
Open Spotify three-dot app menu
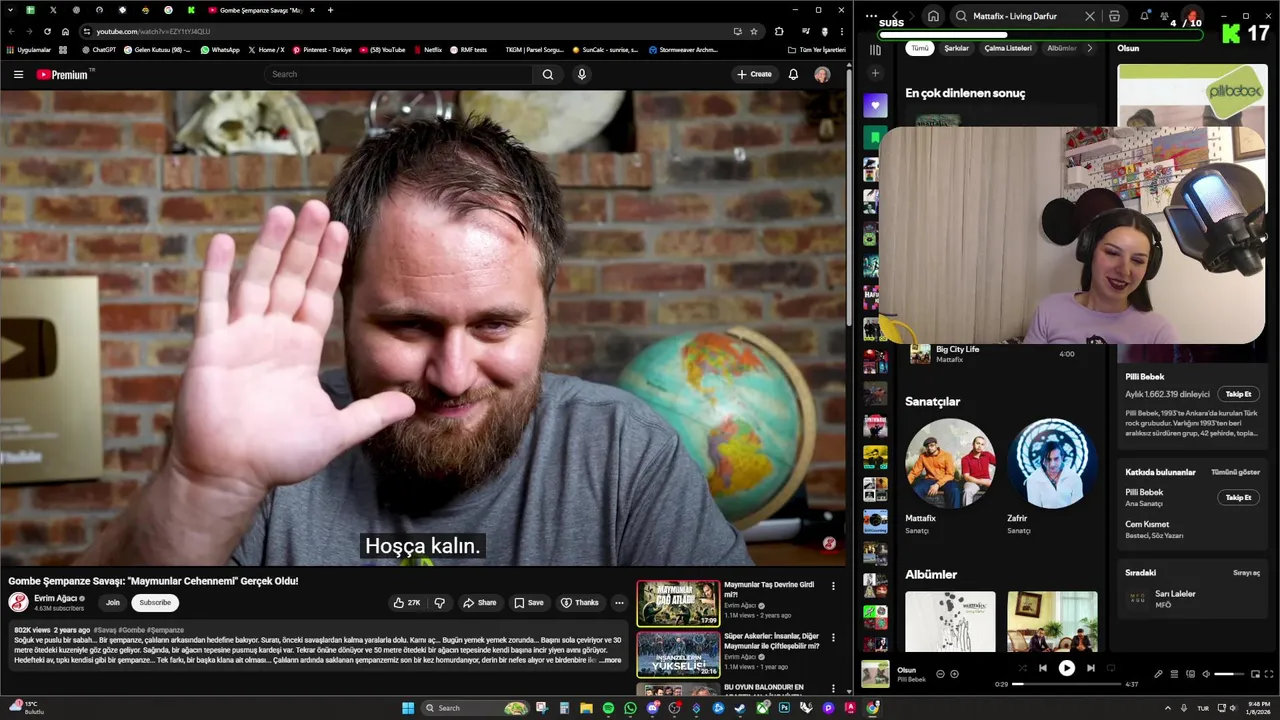pos(871,16)
